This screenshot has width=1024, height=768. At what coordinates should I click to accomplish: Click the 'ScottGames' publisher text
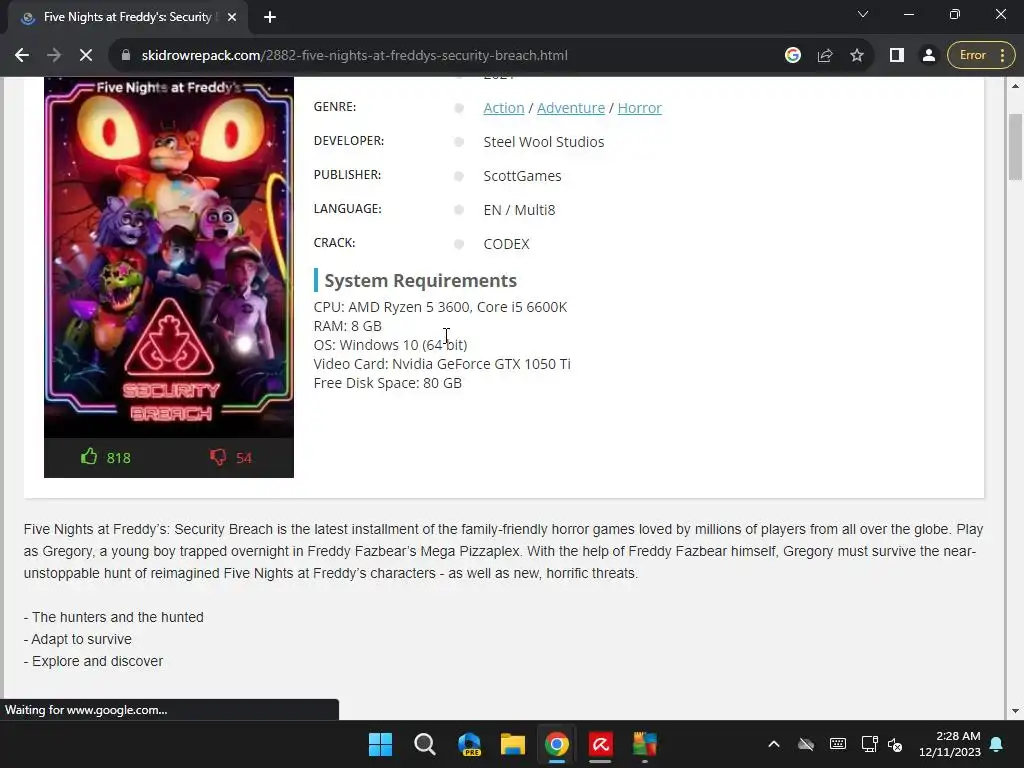coord(522,176)
